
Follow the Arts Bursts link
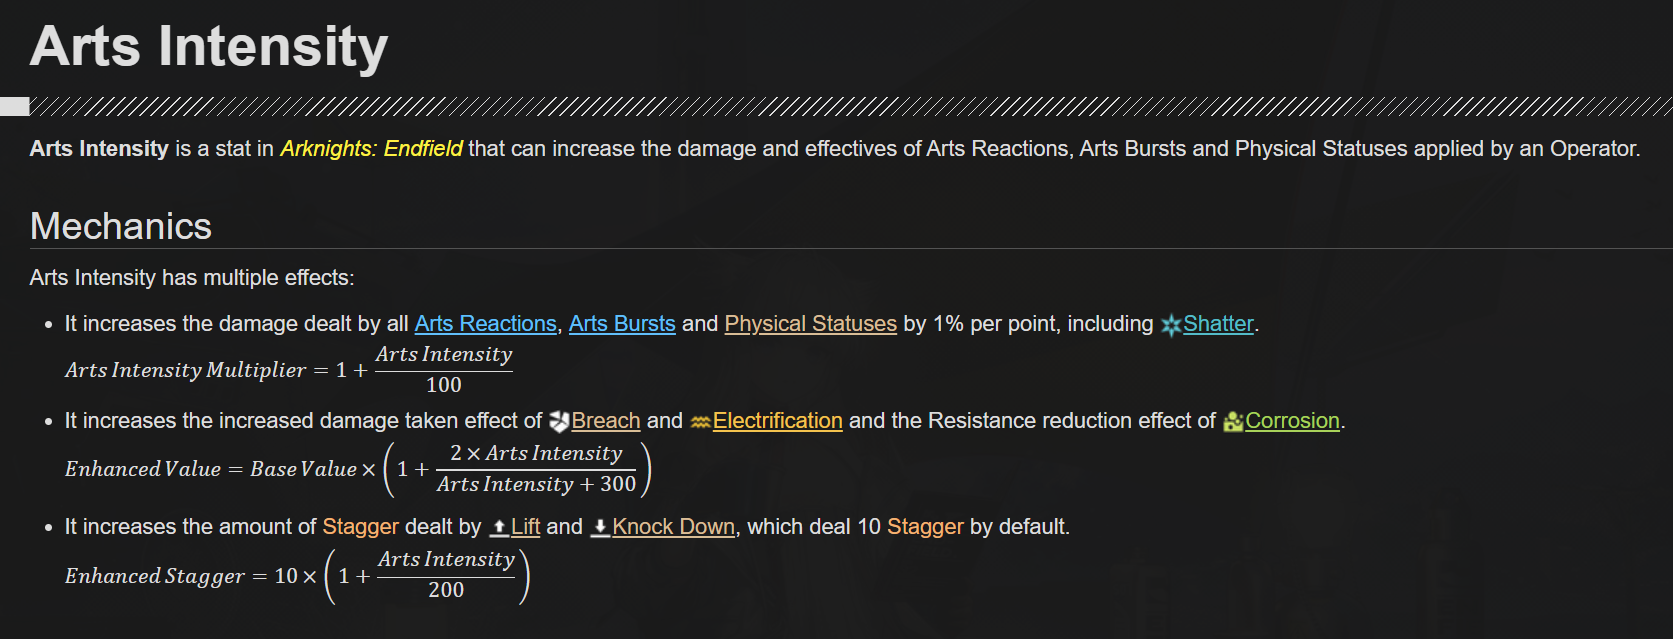pyautogui.click(x=622, y=324)
